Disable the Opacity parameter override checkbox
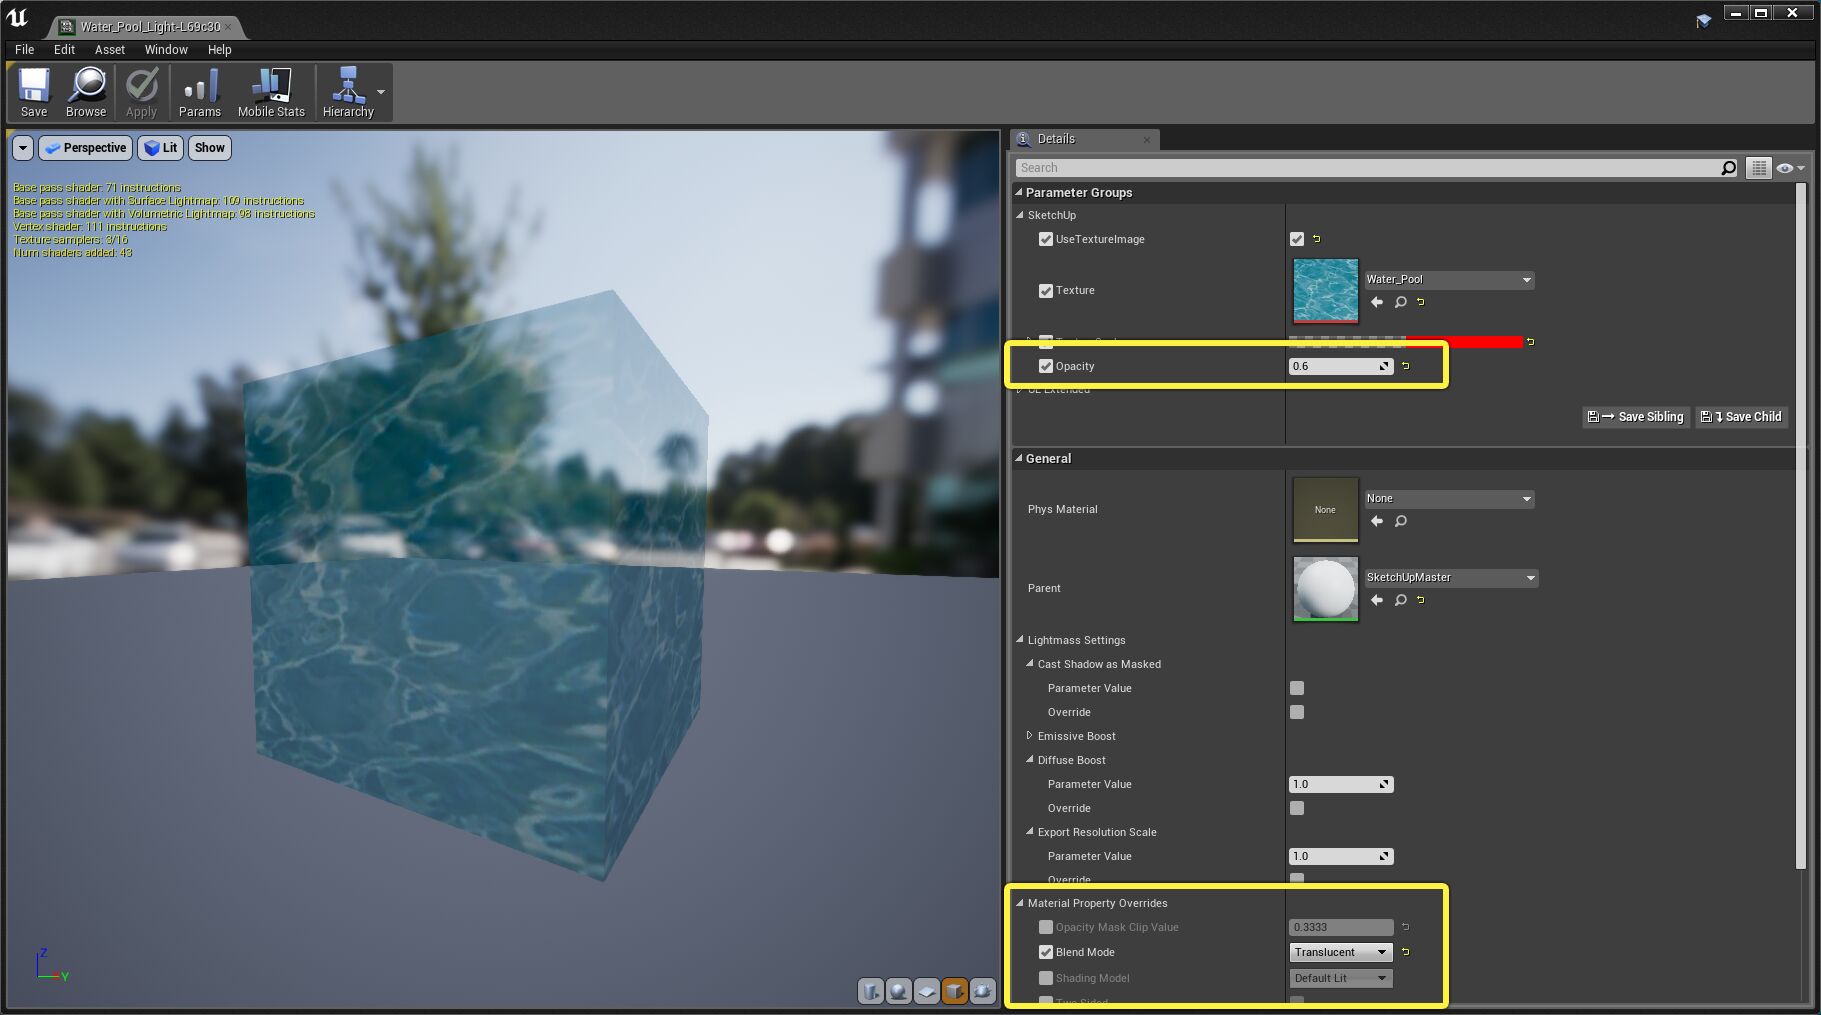The height and width of the screenshot is (1015, 1821). [1045, 365]
